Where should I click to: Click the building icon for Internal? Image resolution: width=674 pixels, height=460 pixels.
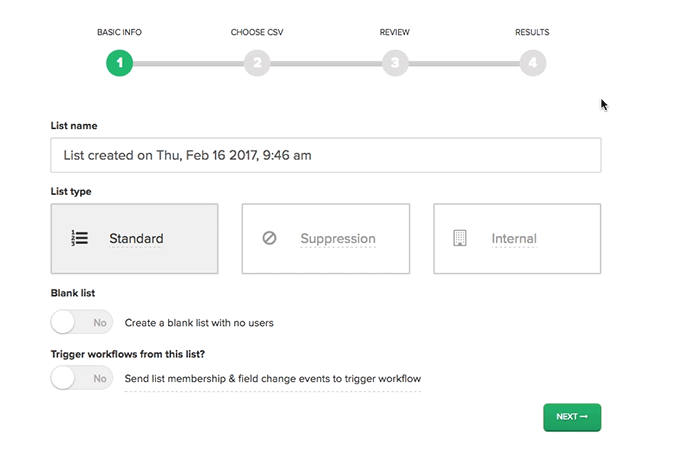coord(460,238)
